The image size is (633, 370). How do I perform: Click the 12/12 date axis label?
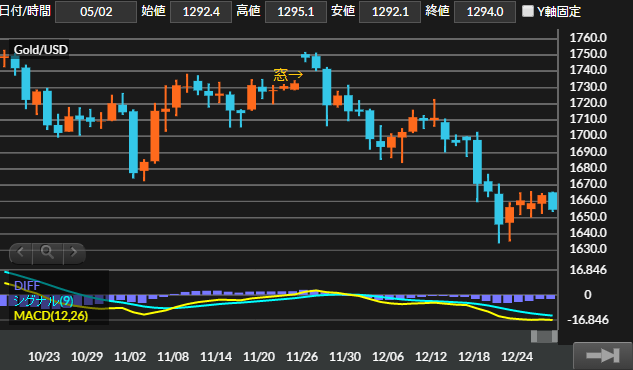click(431, 357)
